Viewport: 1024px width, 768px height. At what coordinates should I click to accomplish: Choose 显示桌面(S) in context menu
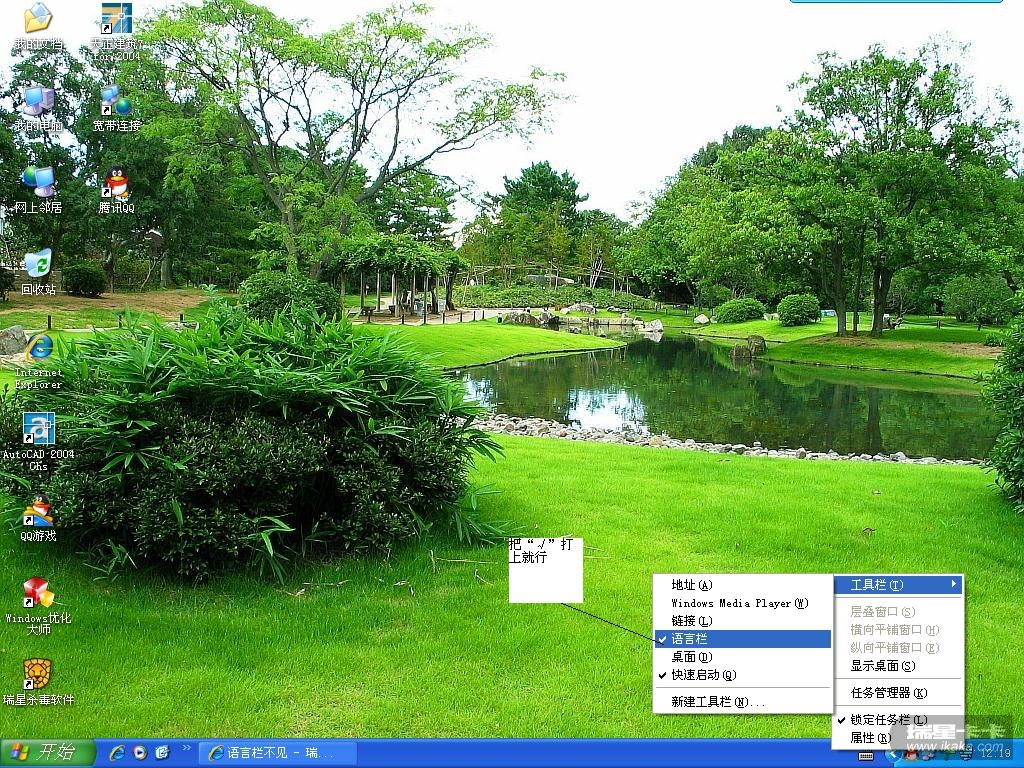point(899,666)
